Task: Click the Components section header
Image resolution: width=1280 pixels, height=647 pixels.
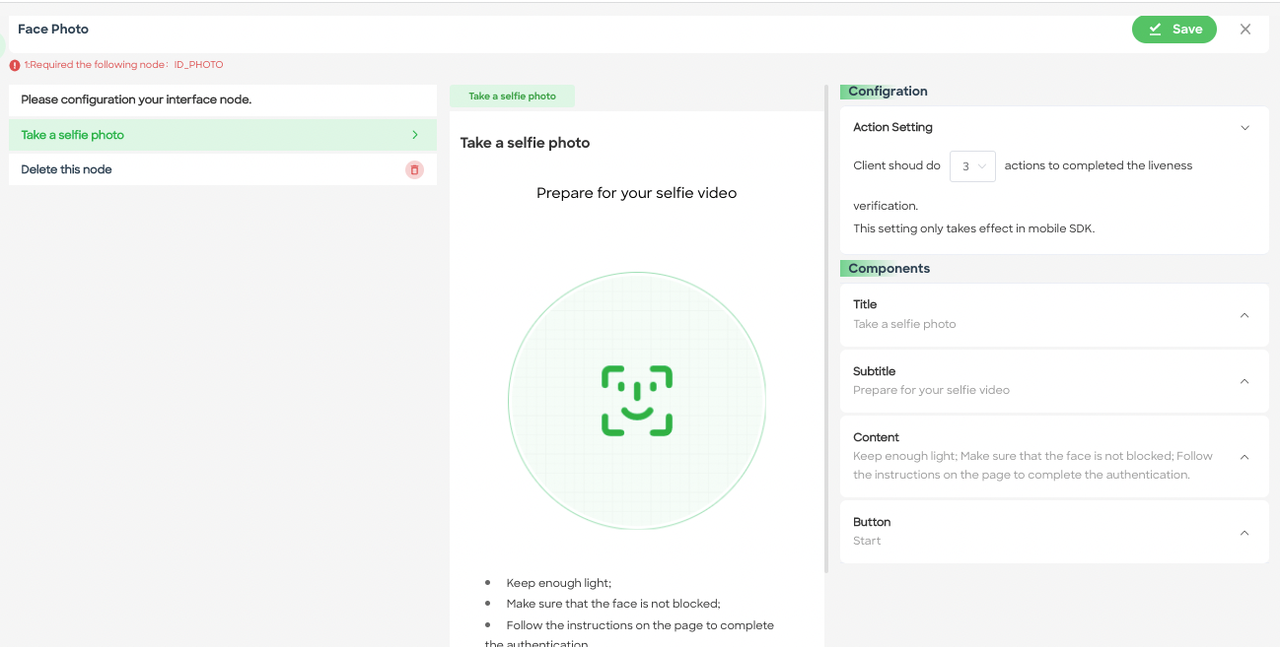Action: [888, 268]
